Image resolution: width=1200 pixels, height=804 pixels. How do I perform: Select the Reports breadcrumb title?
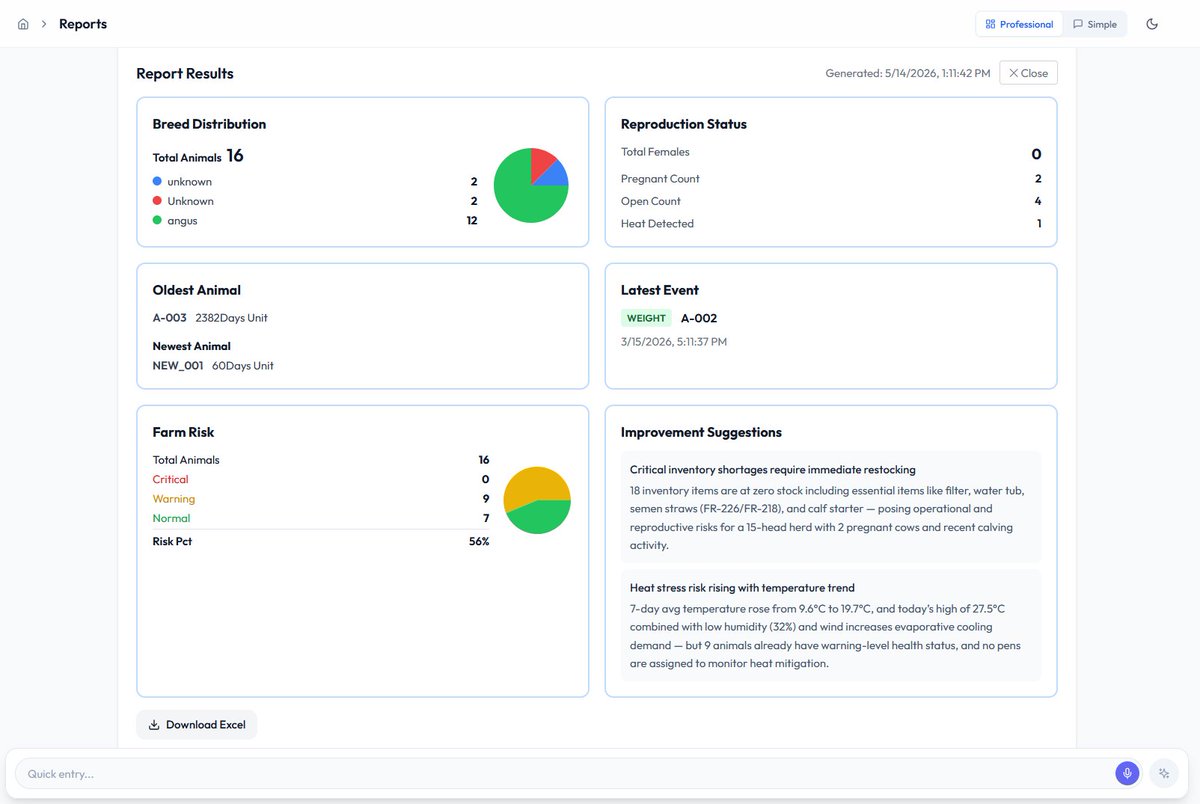(x=83, y=24)
